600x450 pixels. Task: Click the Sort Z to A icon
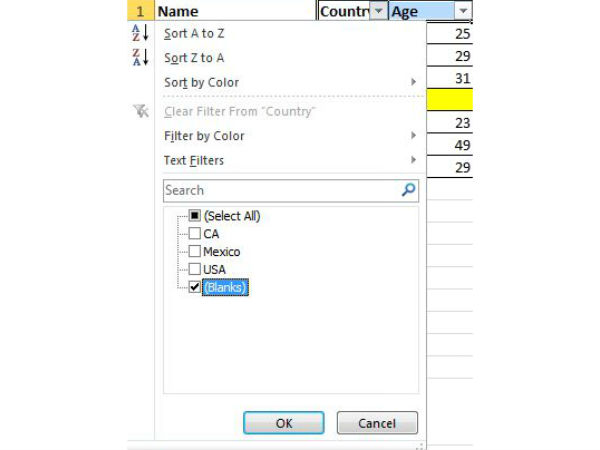tap(140, 58)
